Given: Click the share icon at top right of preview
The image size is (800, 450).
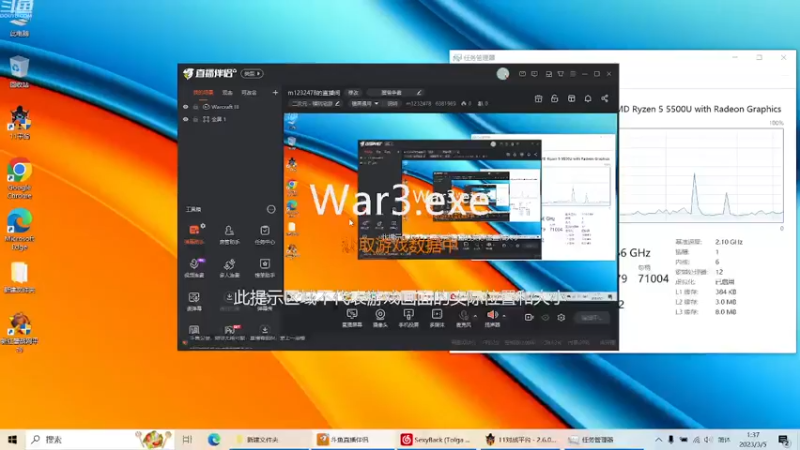Looking at the screenshot, I should pyautogui.click(x=605, y=98).
